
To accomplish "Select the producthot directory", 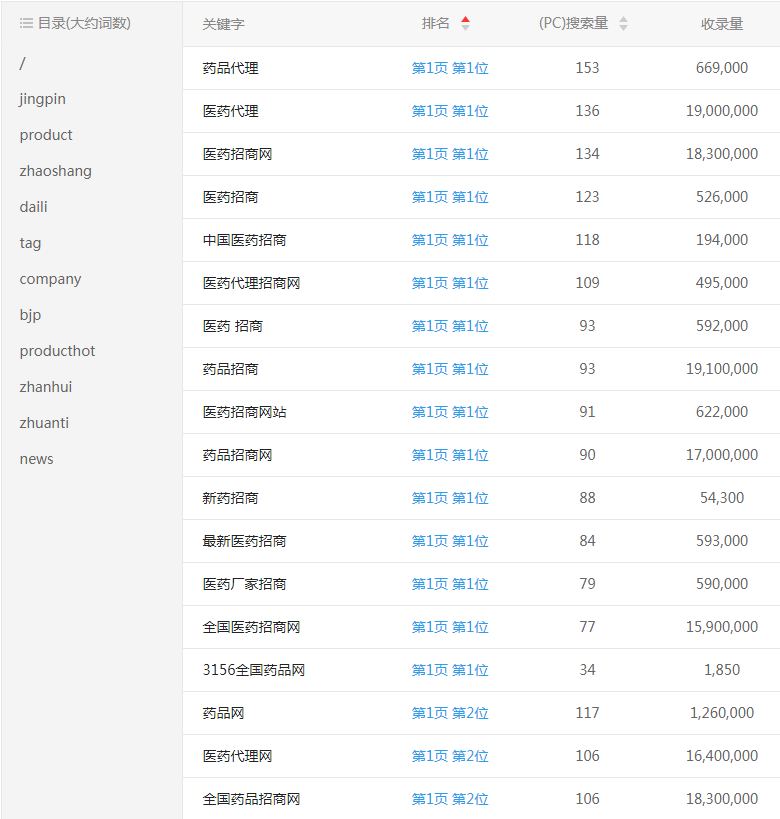I will (58, 351).
